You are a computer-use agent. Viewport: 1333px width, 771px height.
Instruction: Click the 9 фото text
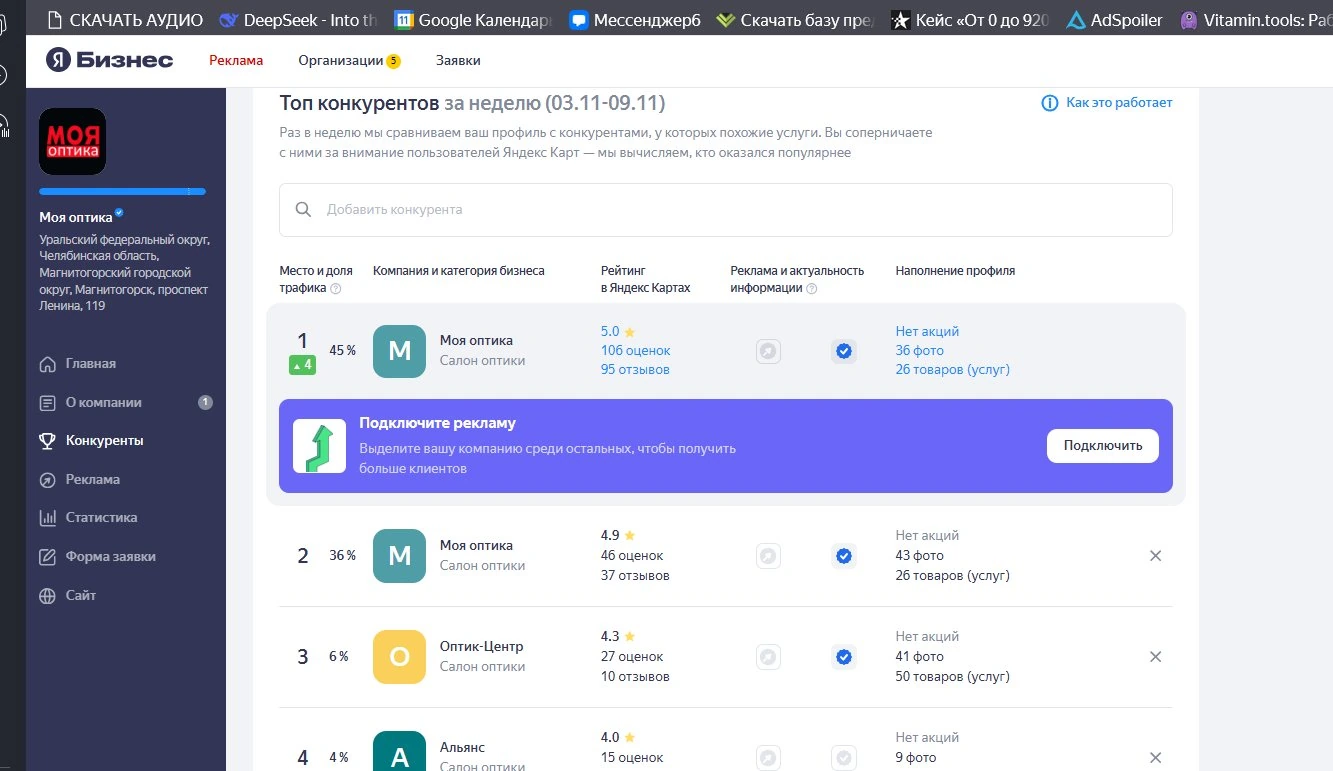pos(916,758)
